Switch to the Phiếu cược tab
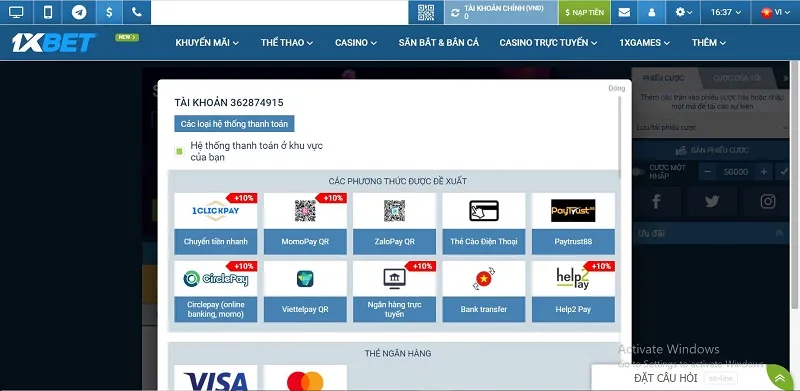Viewport: 800px width, 391px height. click(664, 78)
